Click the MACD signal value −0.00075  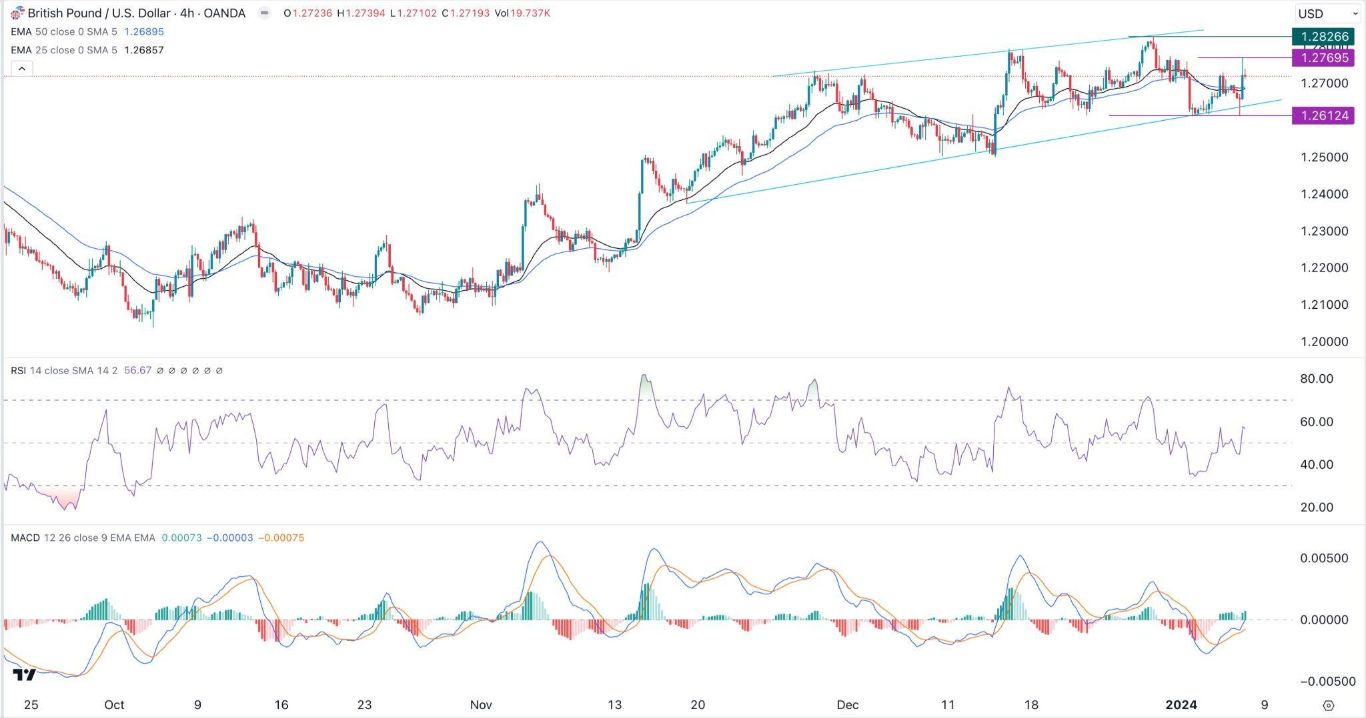(x=282, y=538)
